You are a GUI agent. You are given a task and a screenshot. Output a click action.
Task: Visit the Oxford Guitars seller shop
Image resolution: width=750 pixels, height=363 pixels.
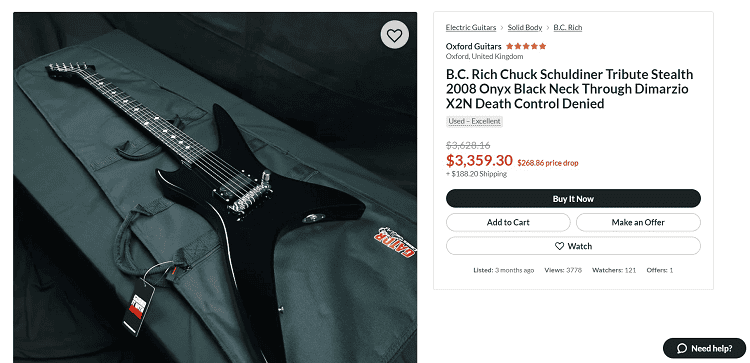click(x=474, y=46)
